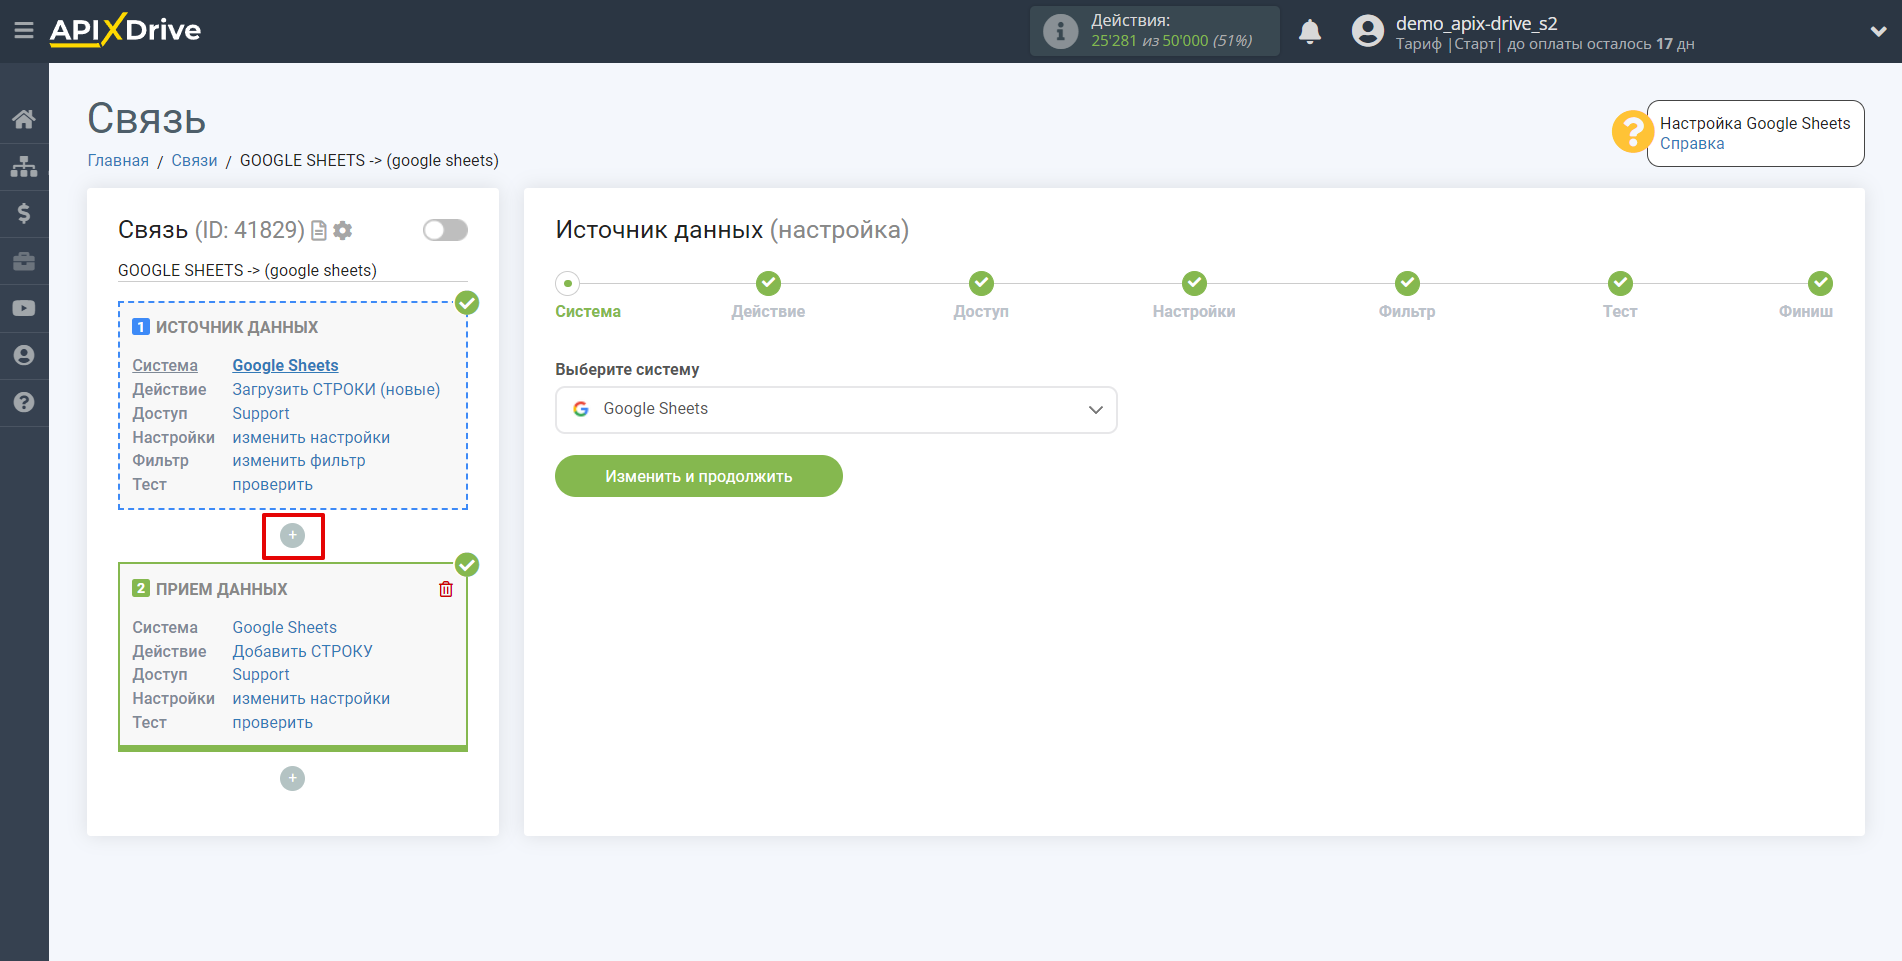The width and height of the screenshot is (1902, 961).
Task: Open the hamburger menu
Action: 24,31
